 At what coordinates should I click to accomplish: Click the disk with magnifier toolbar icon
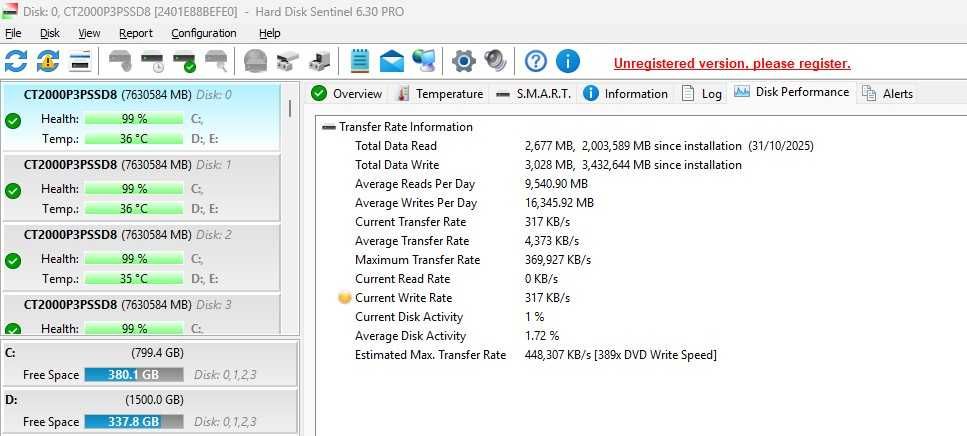(216, 61)
